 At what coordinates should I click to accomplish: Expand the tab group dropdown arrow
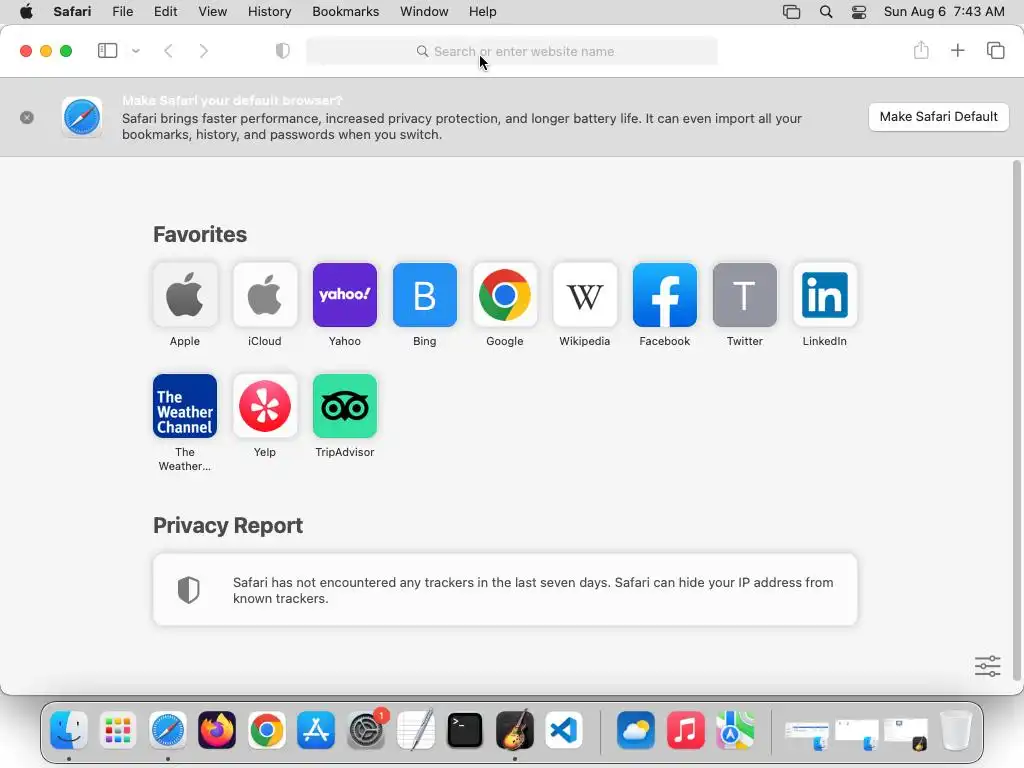[136, 51]
